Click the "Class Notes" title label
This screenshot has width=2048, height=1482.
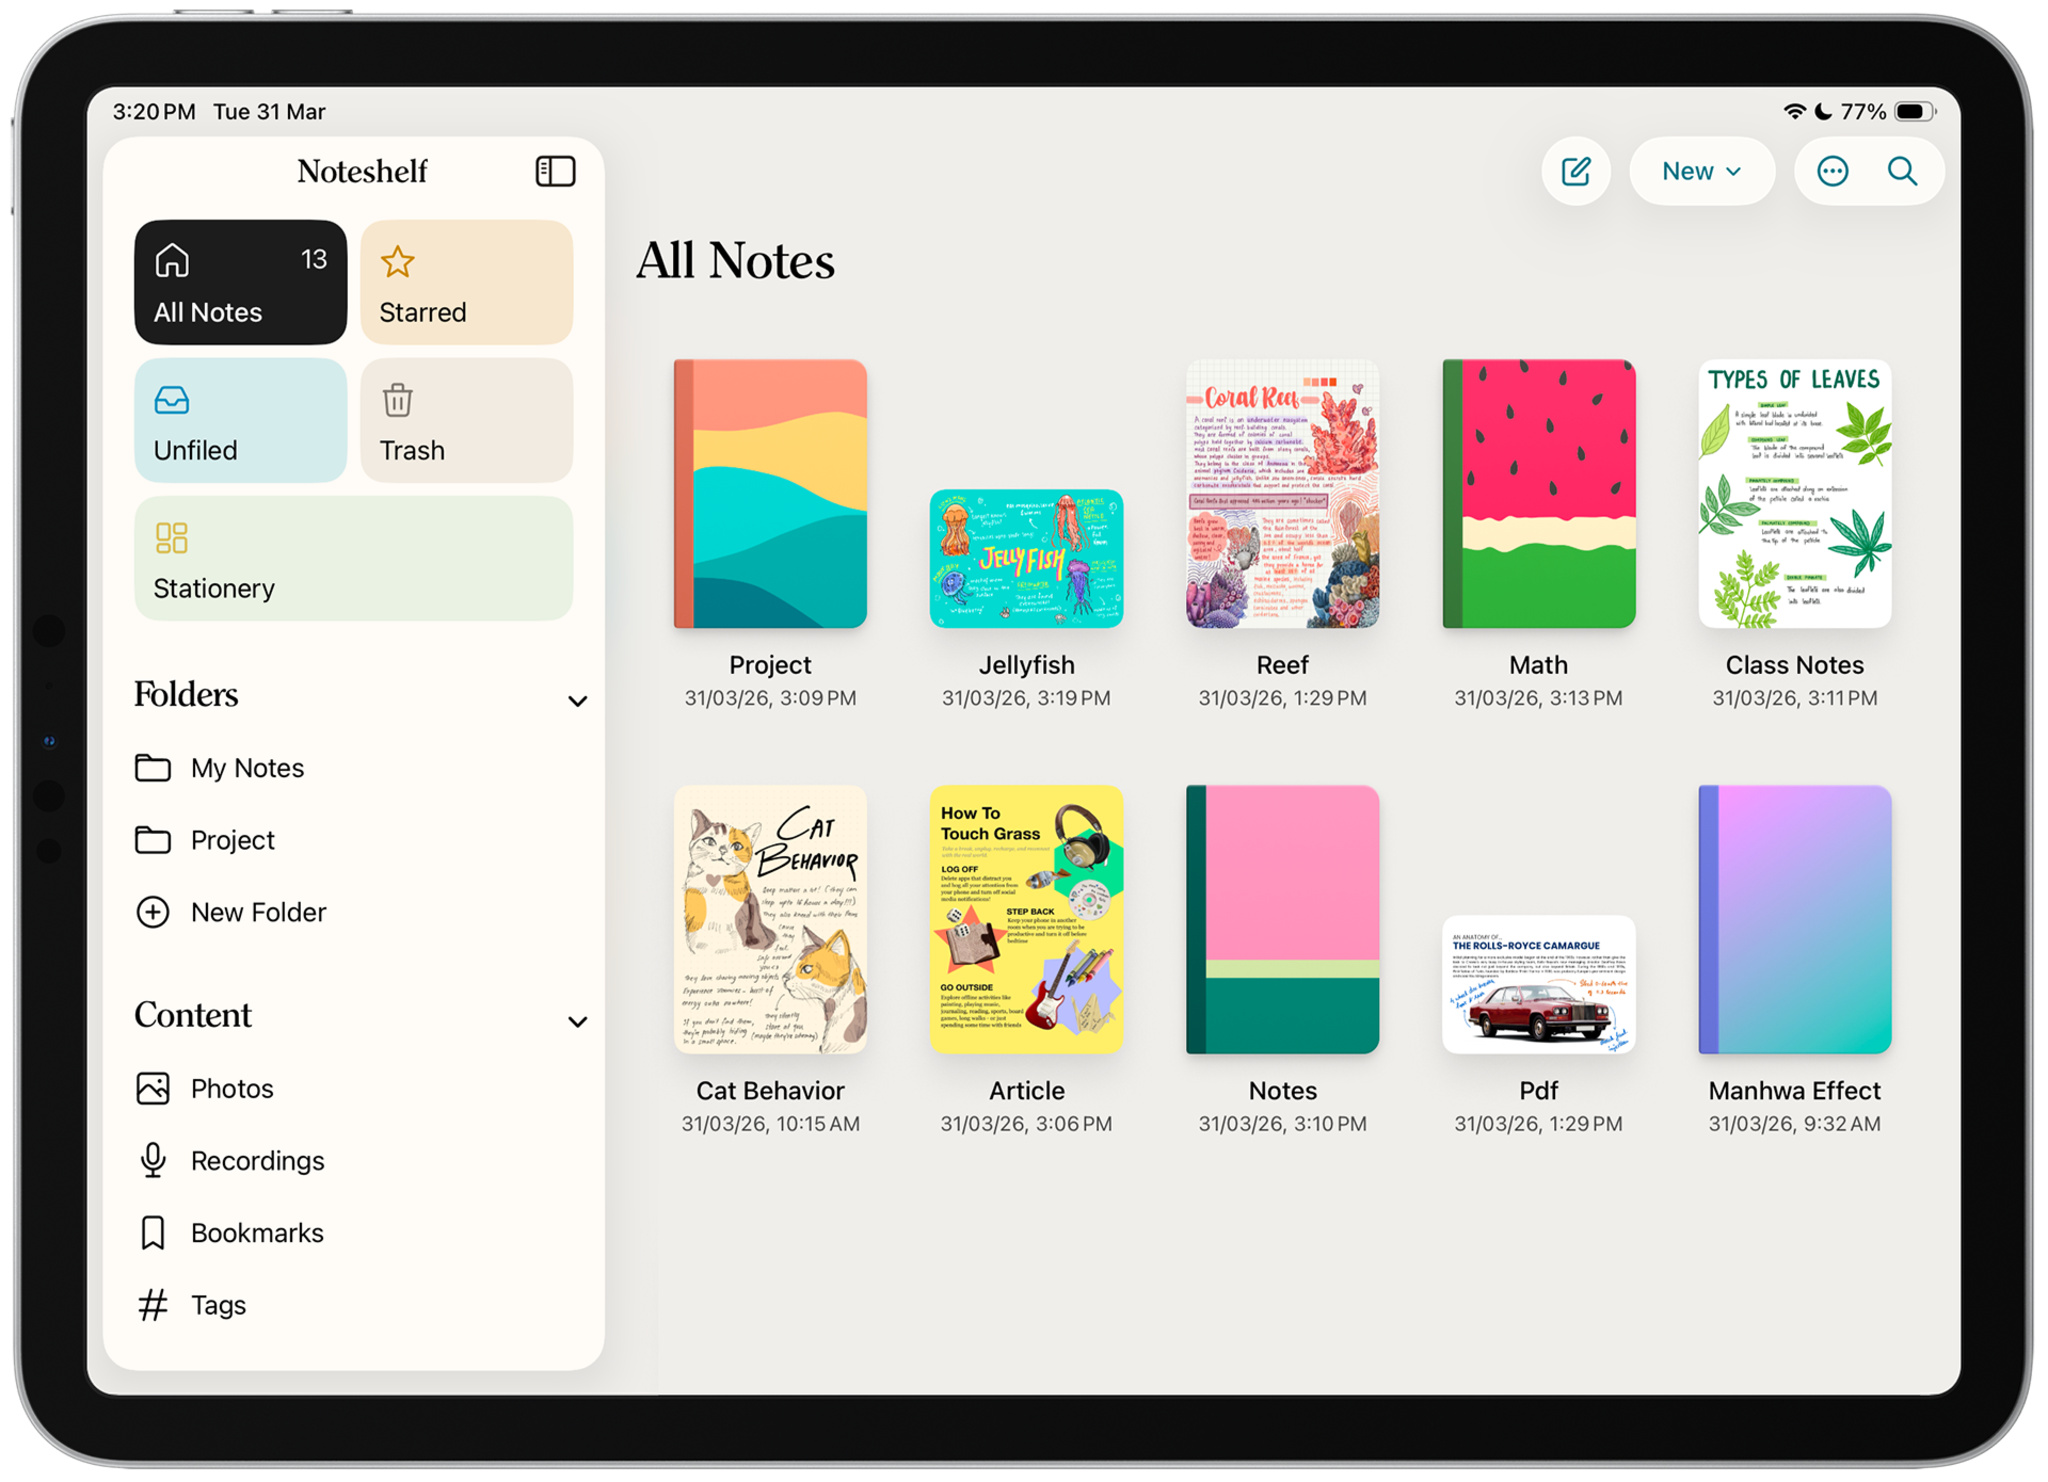[x=1794, y=665]
